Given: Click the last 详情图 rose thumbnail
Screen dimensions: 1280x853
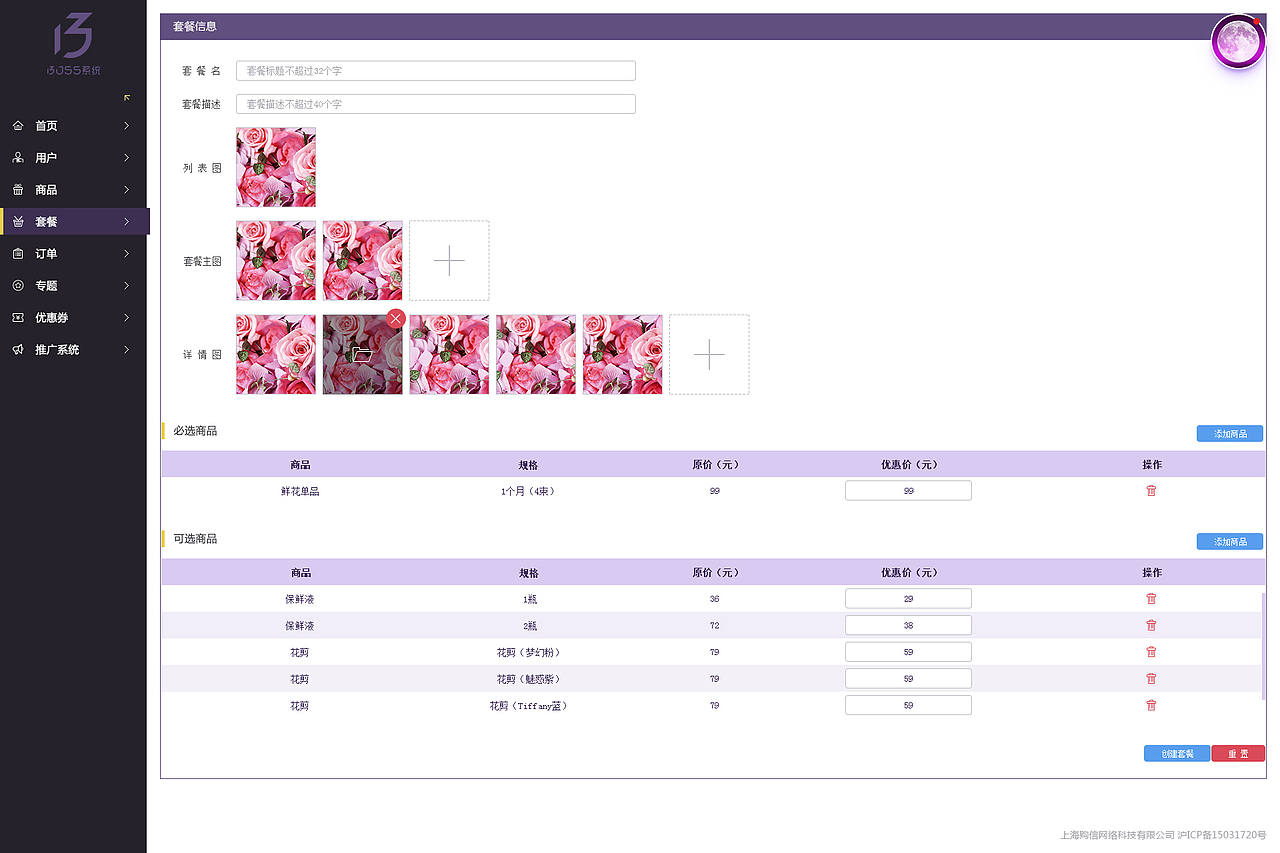Looking at the screenshot, I should point(623,354).
